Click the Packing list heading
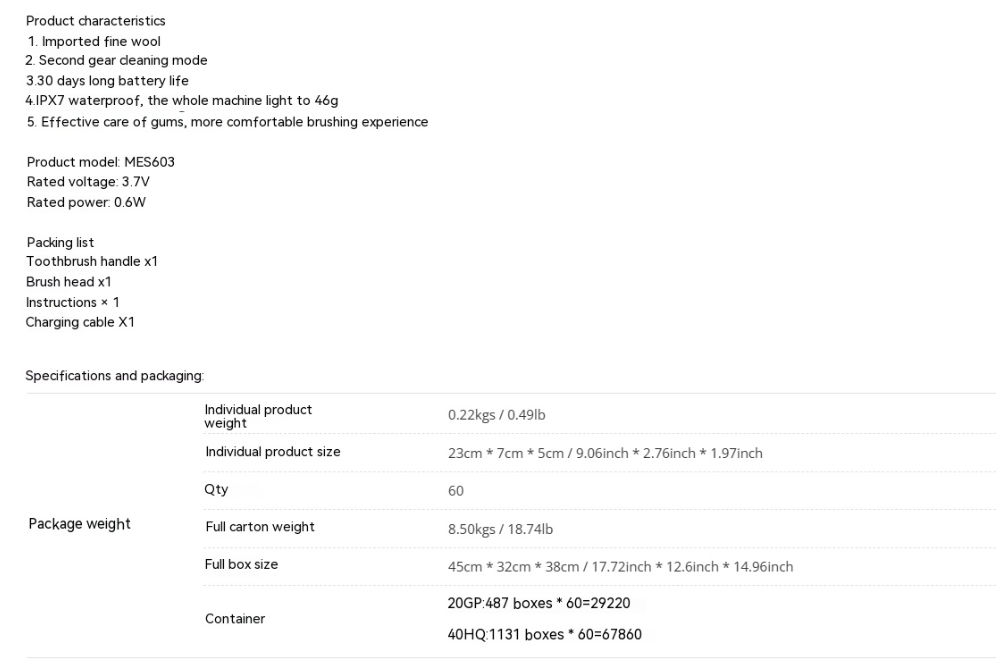The image size is (996, 659). (x=60, y=243)
